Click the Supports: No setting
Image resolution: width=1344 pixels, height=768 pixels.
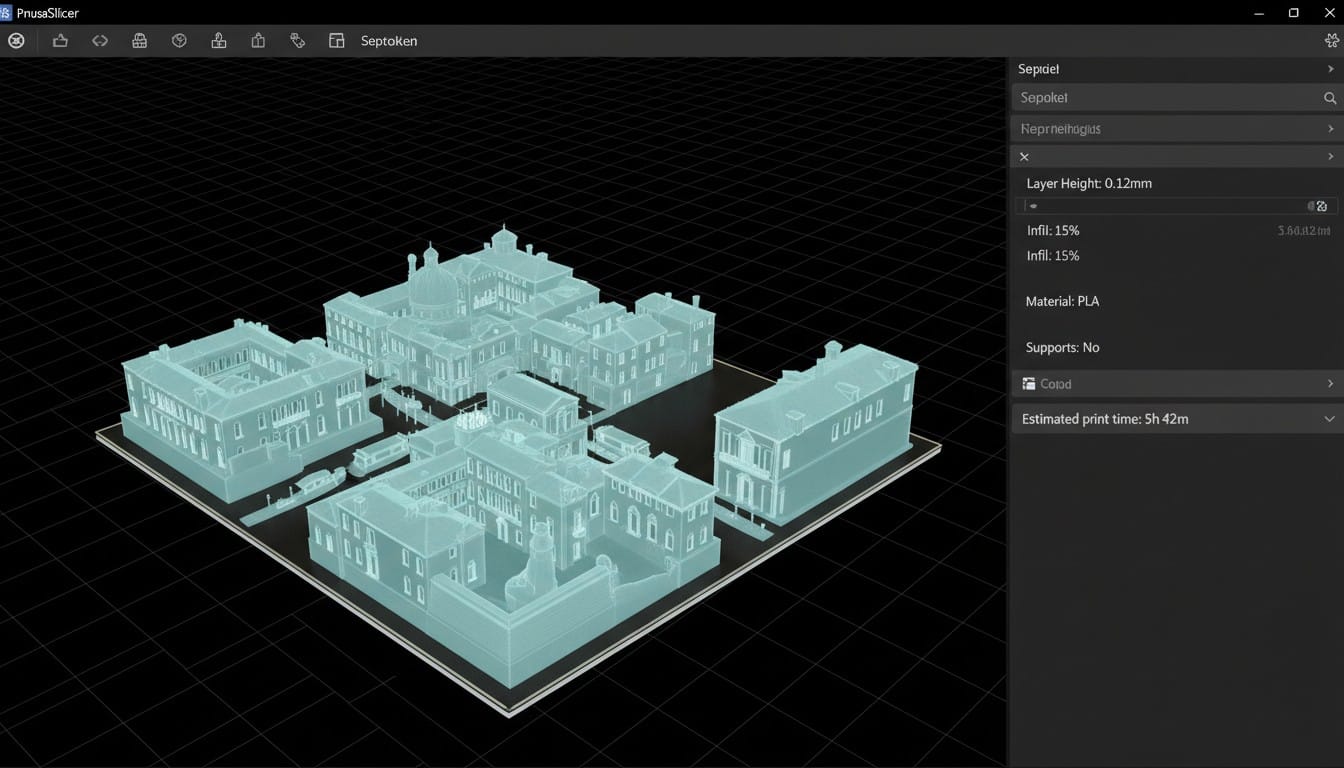pyautogui.click(x=1062, y=348)
